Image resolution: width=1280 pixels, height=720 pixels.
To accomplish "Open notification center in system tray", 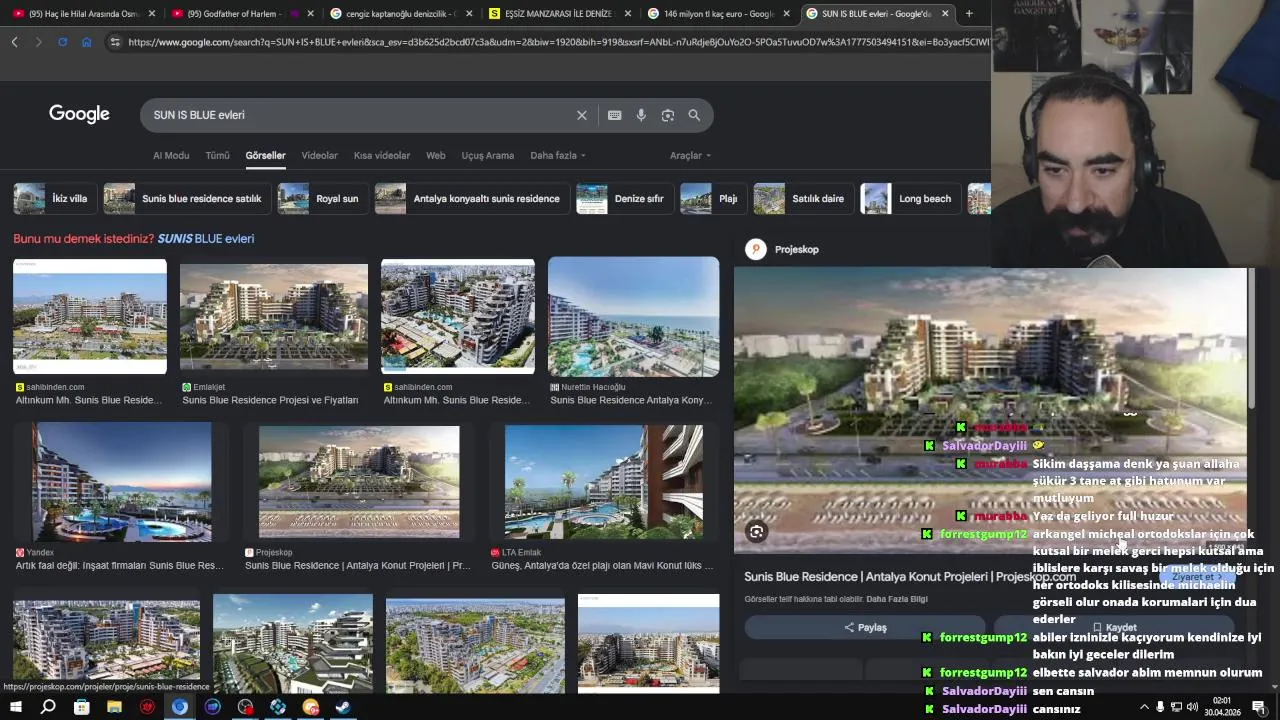I will coord(1259,707).
